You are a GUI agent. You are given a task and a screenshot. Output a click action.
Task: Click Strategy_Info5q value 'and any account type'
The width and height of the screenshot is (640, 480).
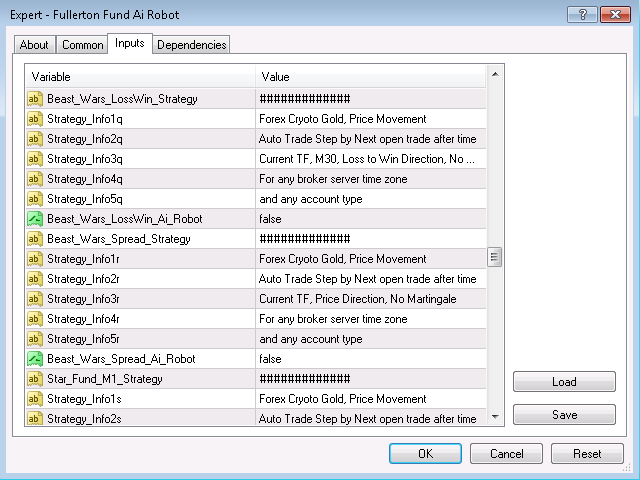[311, 199]
